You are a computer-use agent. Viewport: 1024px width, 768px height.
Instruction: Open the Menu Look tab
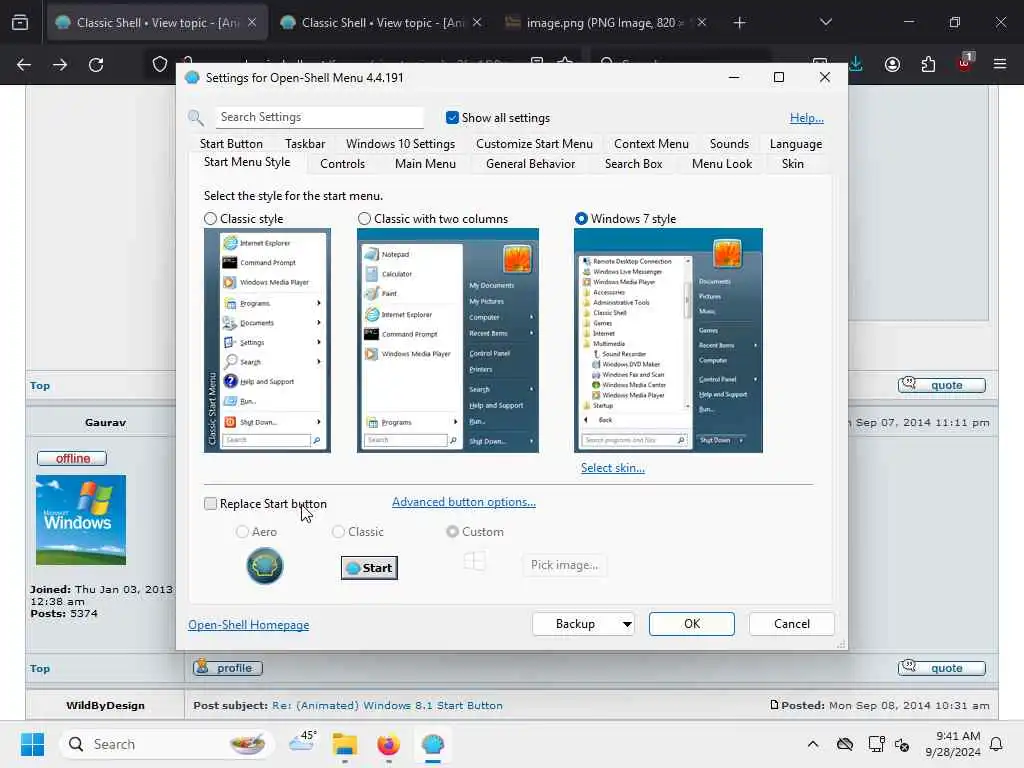click(x=722, y=164)
